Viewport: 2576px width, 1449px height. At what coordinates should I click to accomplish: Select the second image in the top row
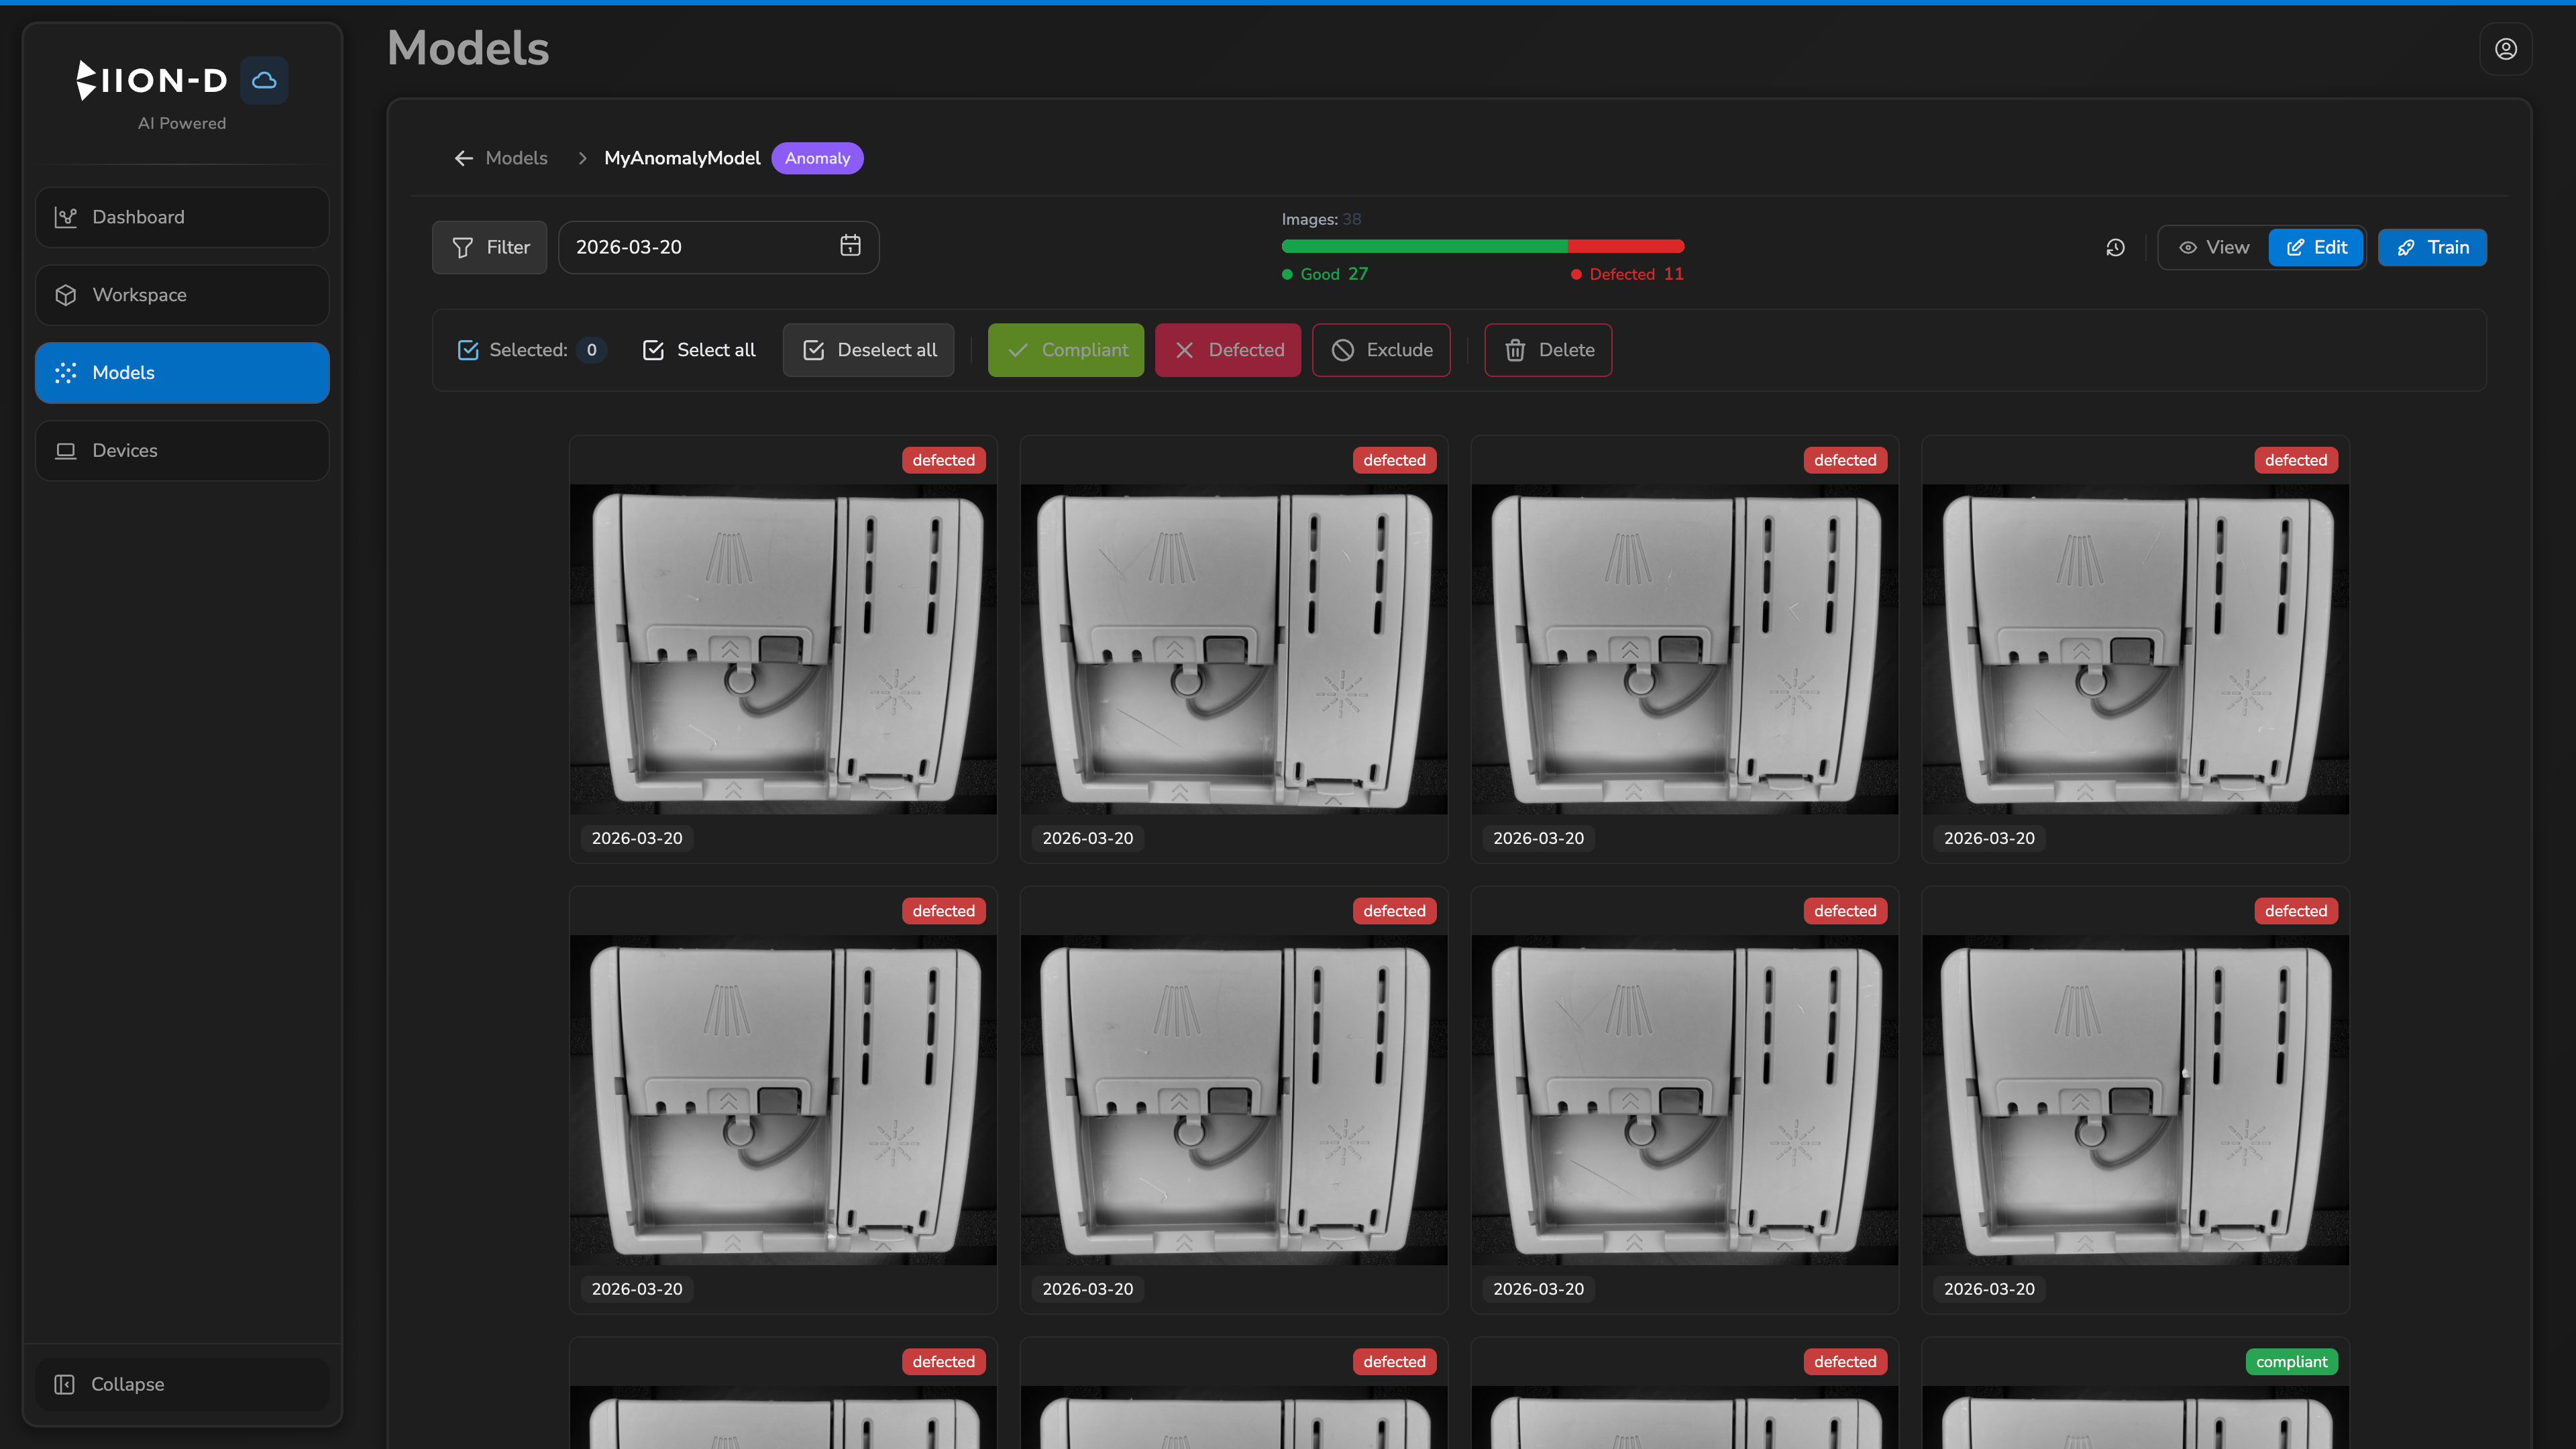[1234, 649]
